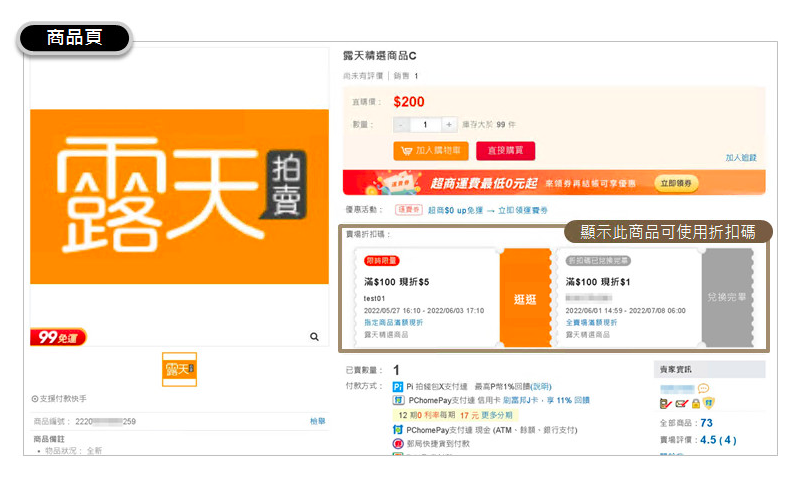Click the Pi wallet payment icon
Image resolution: width=801 pixels, height=495 pixels.
397,386
